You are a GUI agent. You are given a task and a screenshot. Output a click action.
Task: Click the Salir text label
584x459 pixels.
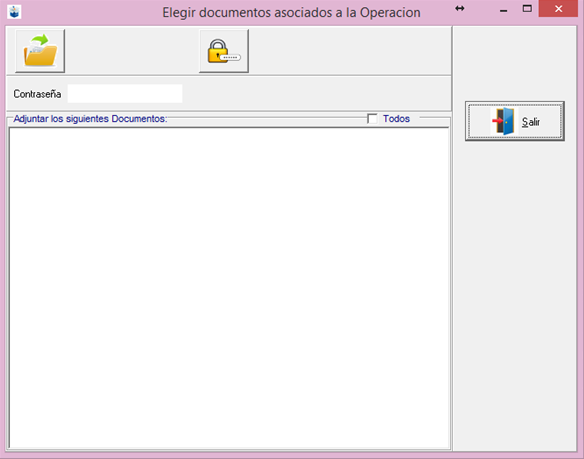(x=531, y=121)
